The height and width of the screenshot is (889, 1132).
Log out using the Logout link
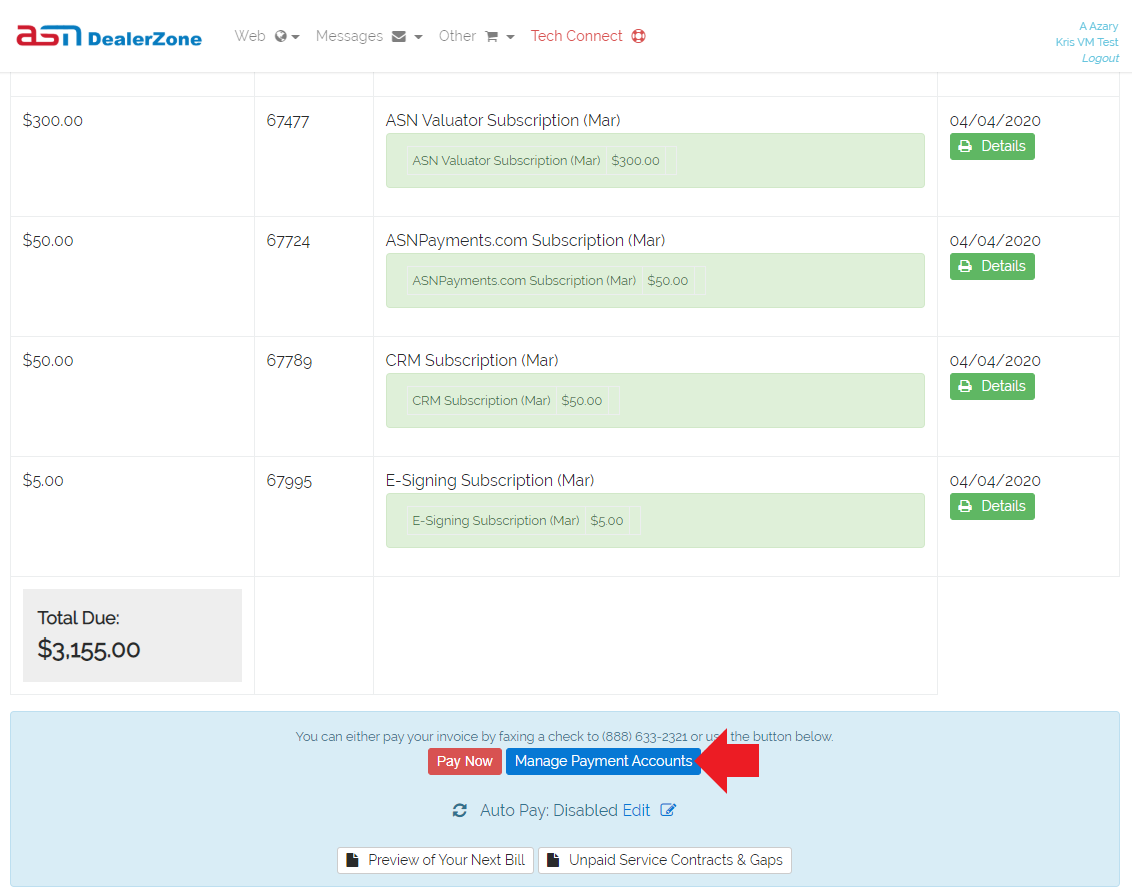tap(1100, 58)
